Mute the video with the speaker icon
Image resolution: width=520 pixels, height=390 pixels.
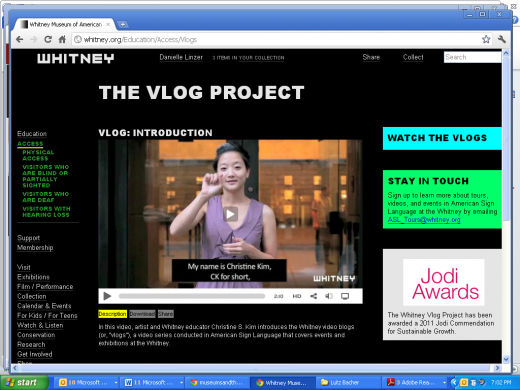coord(329,296)
